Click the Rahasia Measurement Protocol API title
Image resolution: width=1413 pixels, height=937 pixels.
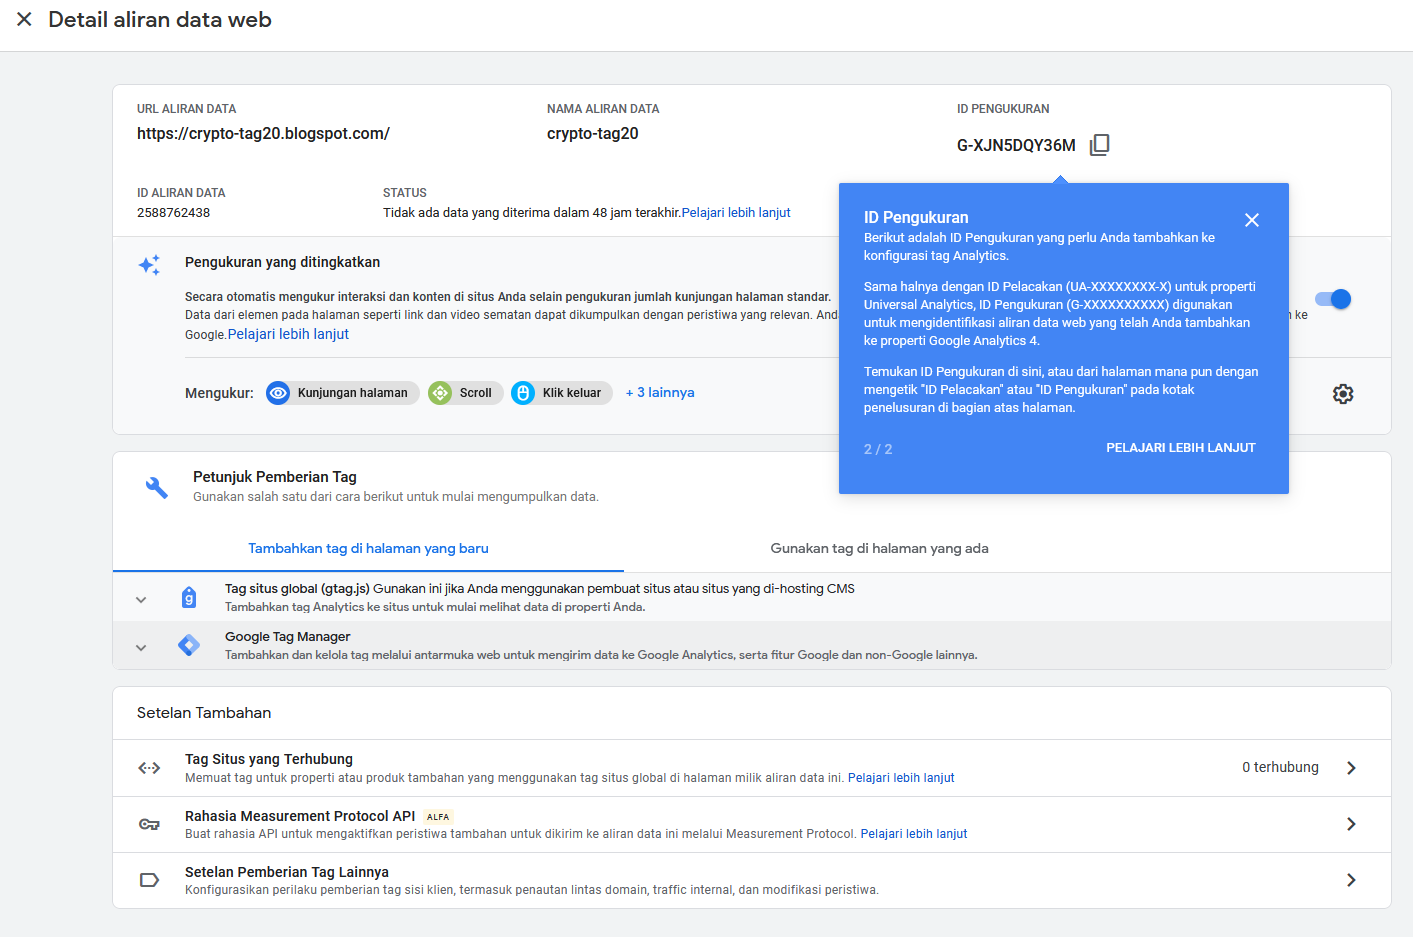pos(300,816)
